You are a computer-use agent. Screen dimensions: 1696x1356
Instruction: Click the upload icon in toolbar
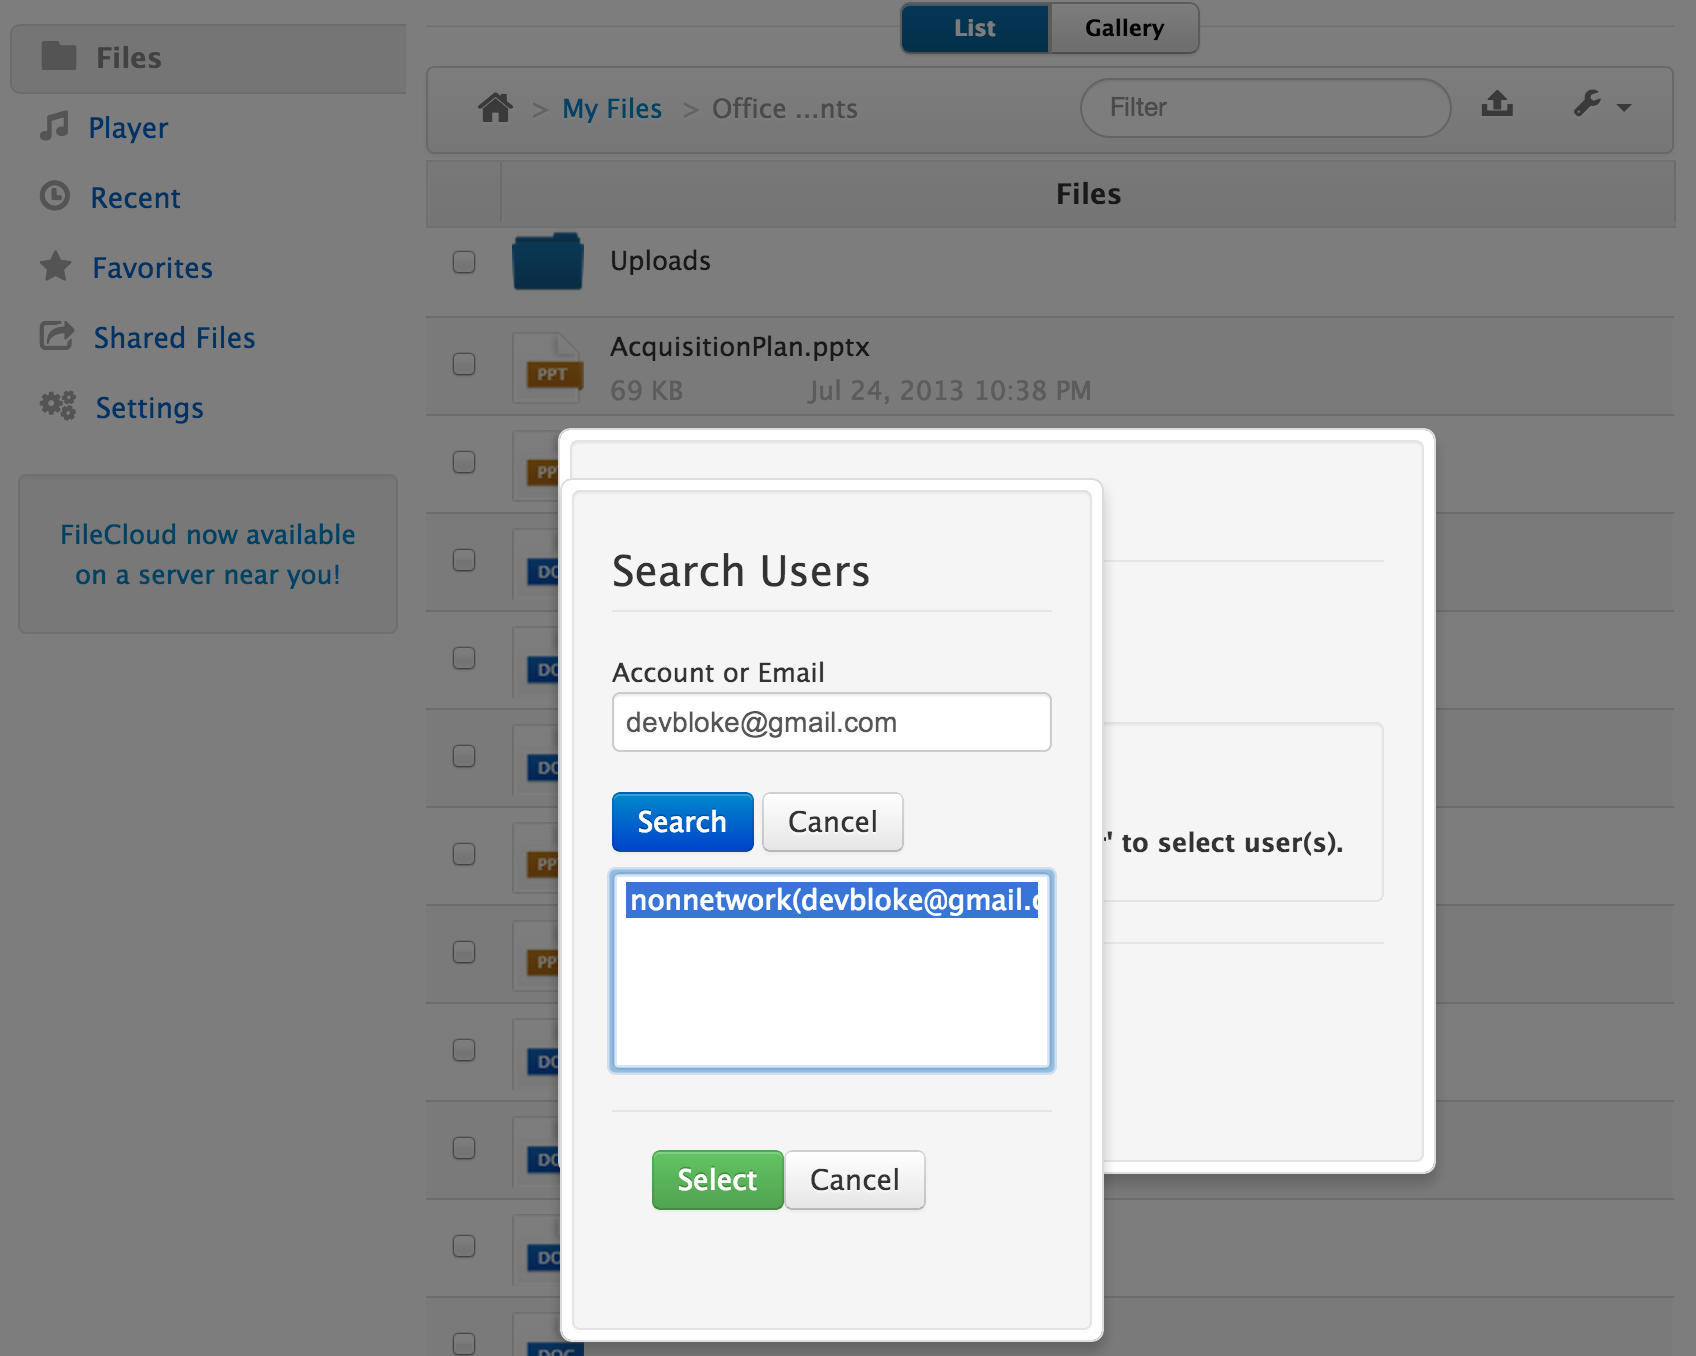[1497, 104]
